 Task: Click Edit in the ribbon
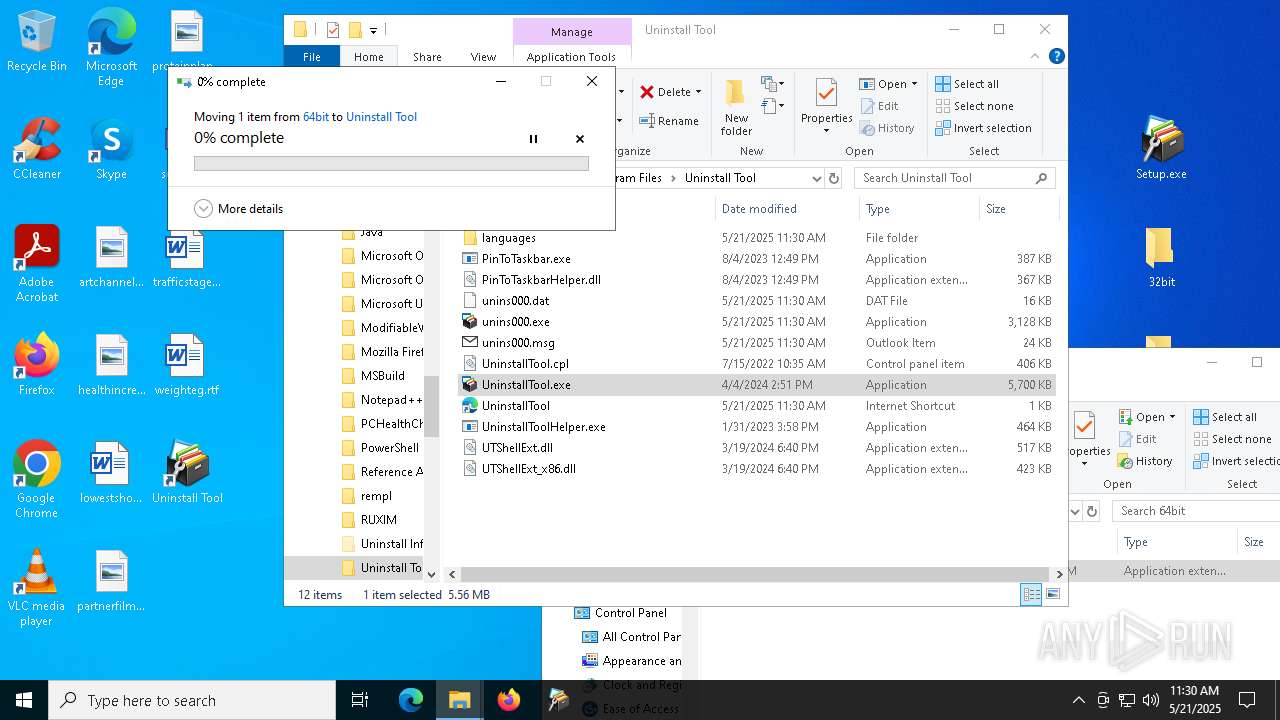tap(878, 106)
